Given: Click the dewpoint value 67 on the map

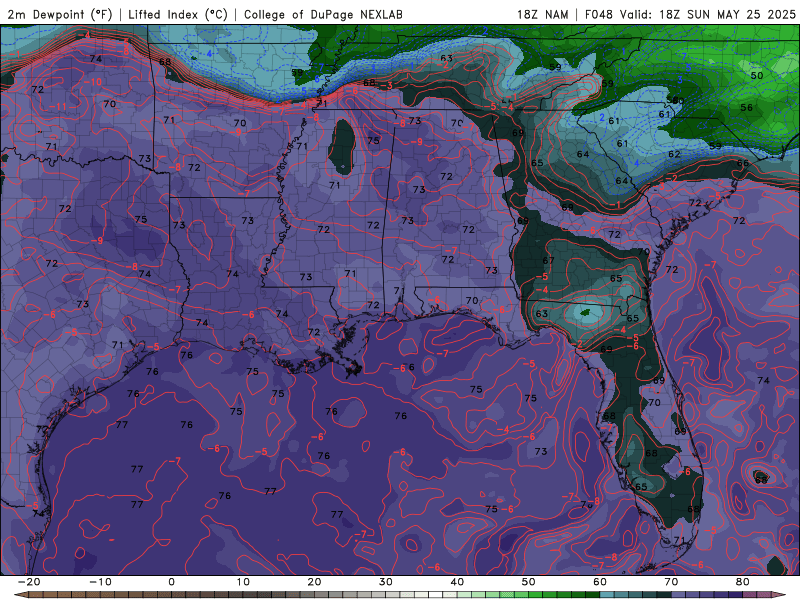Looking at the screenshot, I should tap(548, 260).
